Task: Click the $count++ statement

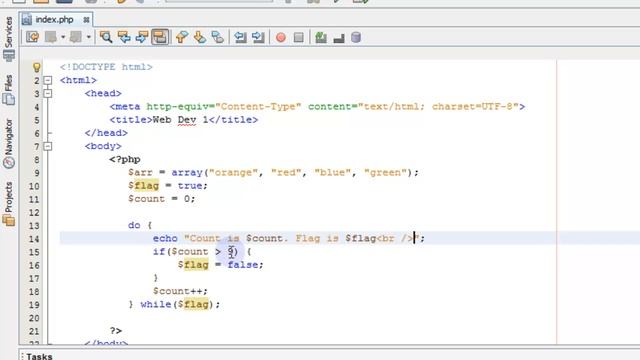Action: 180,291
